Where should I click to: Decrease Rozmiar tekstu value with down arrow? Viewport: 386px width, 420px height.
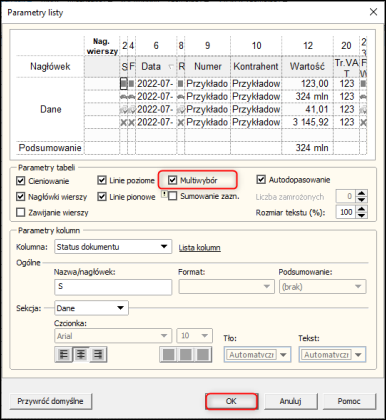click(362, 215)
